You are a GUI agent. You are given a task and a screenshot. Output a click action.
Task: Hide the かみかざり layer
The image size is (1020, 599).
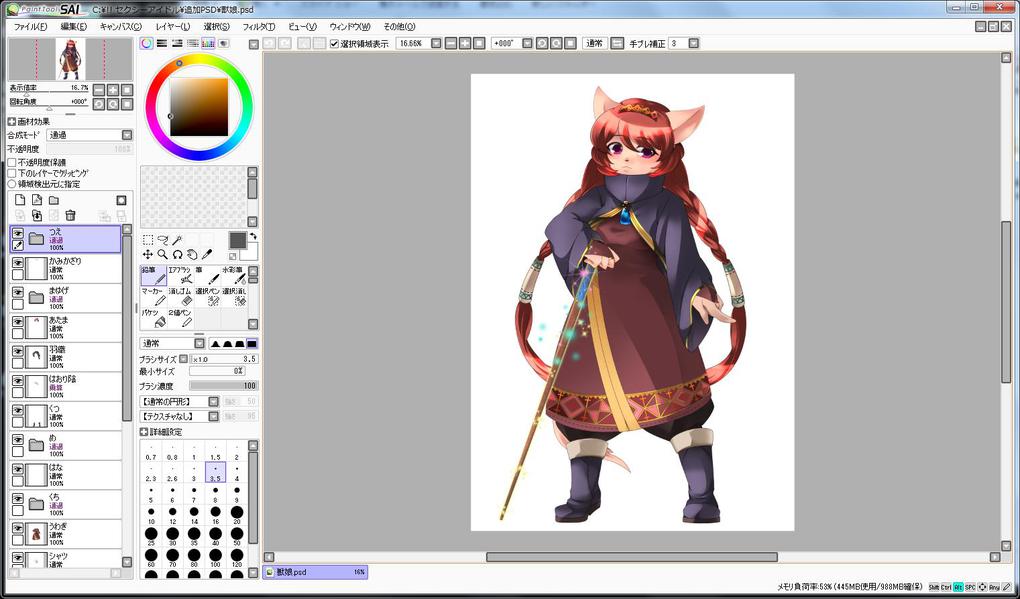(18, 263)
